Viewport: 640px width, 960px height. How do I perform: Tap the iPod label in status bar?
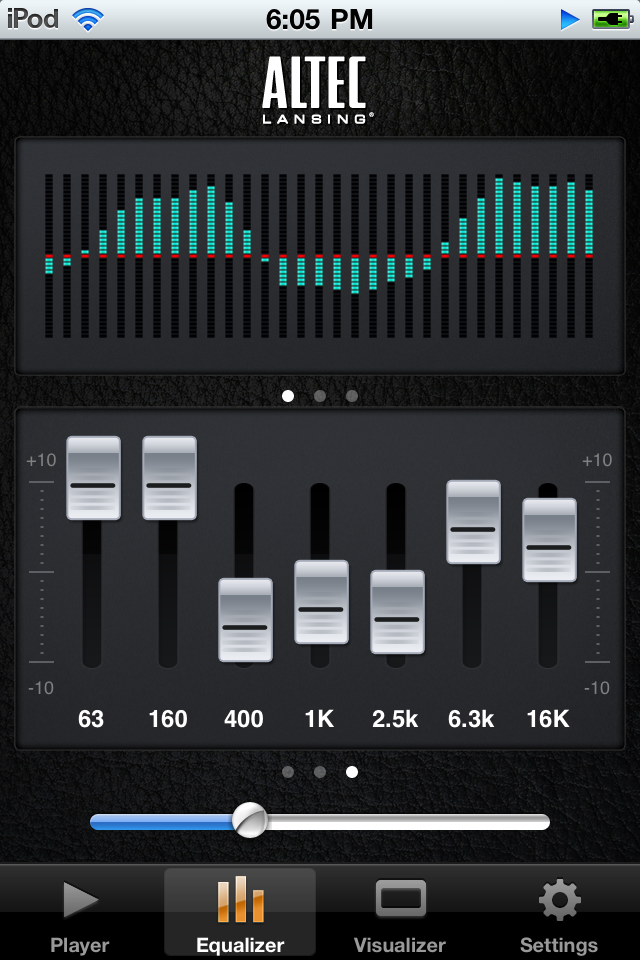(x=32, y=19)
